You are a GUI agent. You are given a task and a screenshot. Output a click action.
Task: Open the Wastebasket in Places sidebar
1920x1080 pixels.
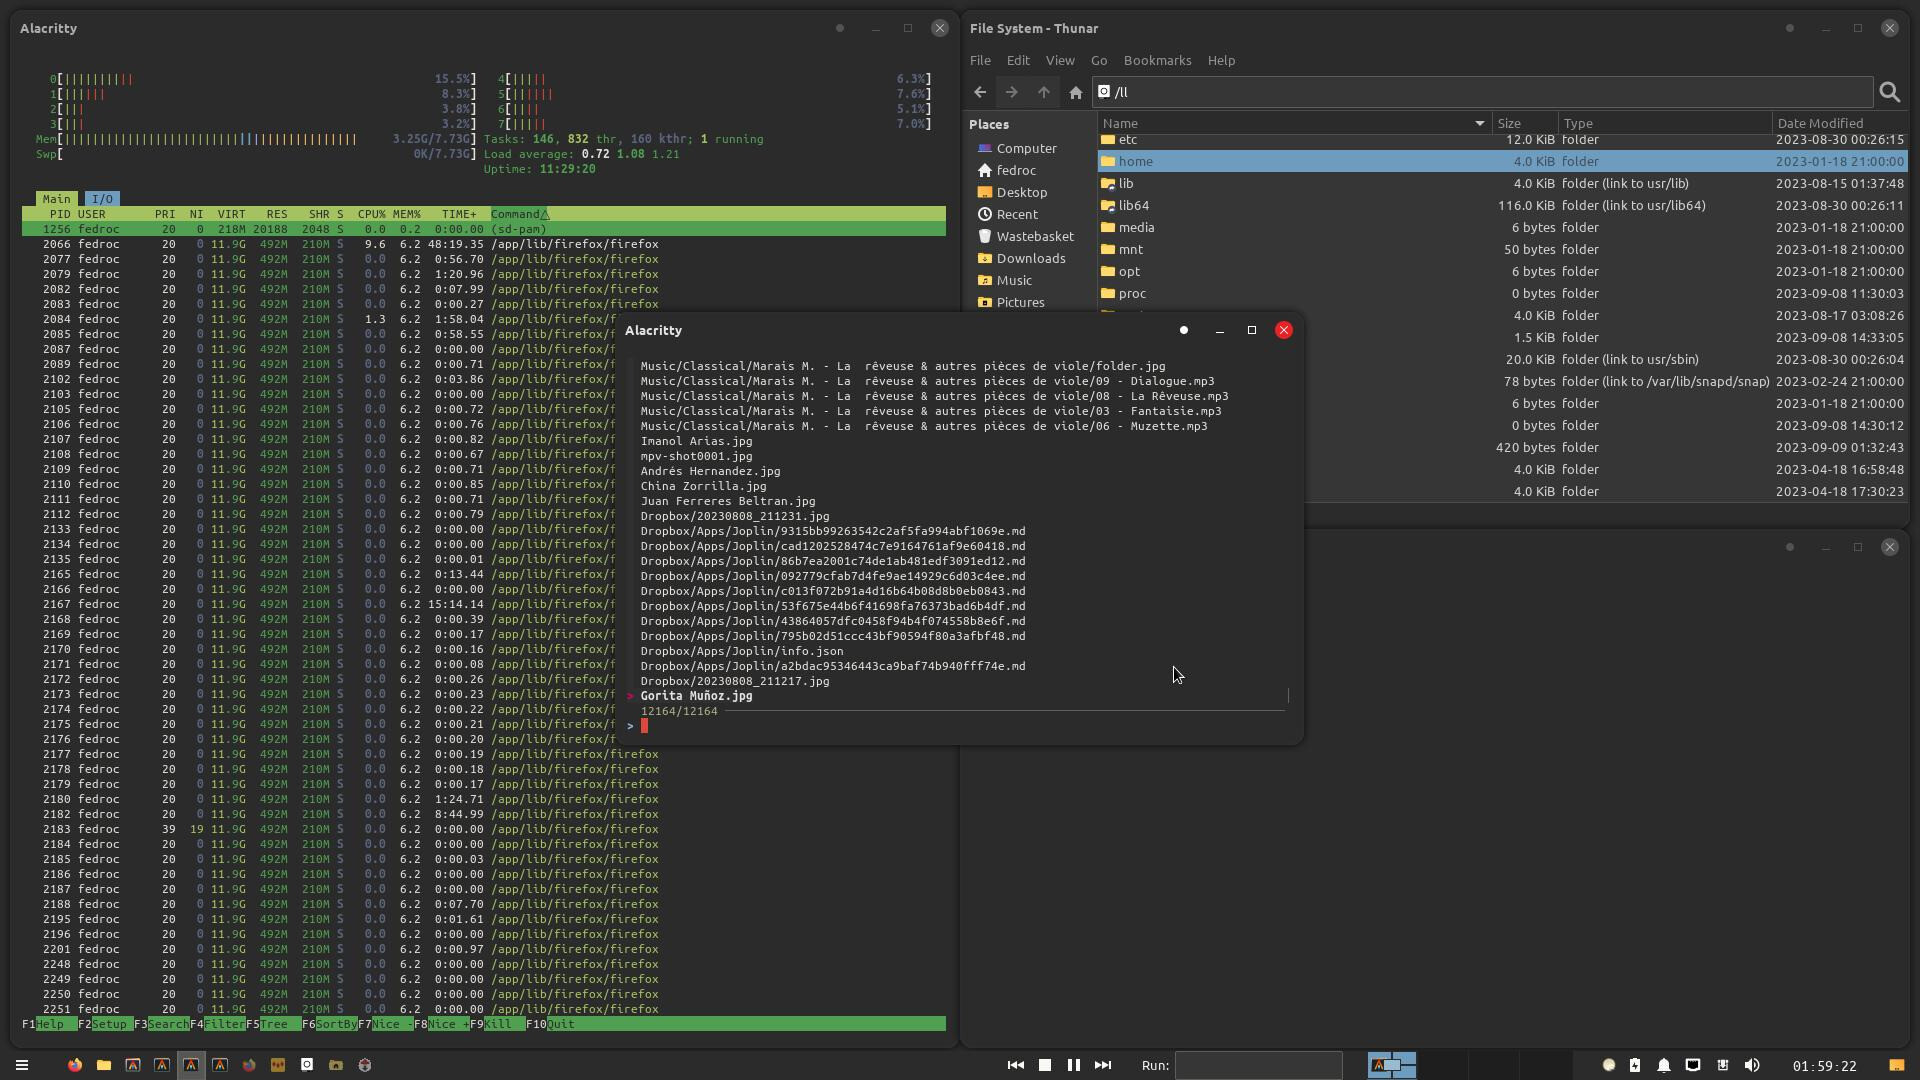pos(1034,236)
